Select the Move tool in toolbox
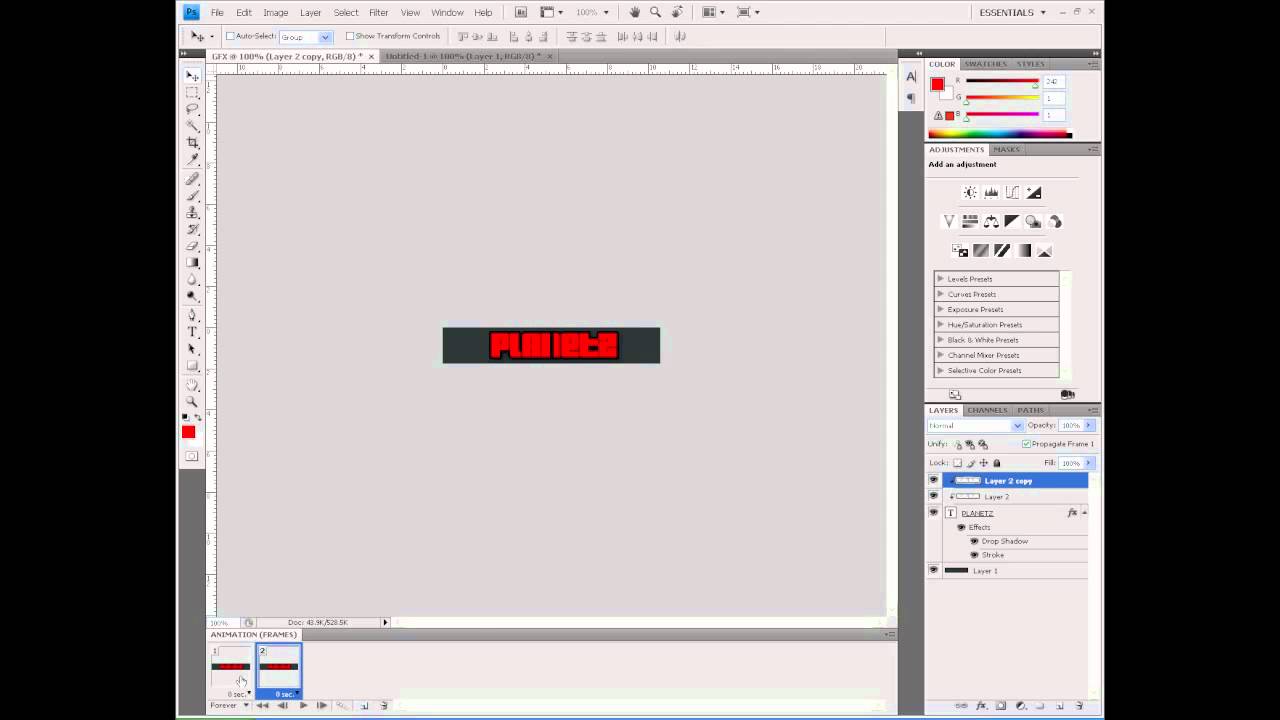The height and width of the screenshot is (720, 1280). click(x=192, y=76)
